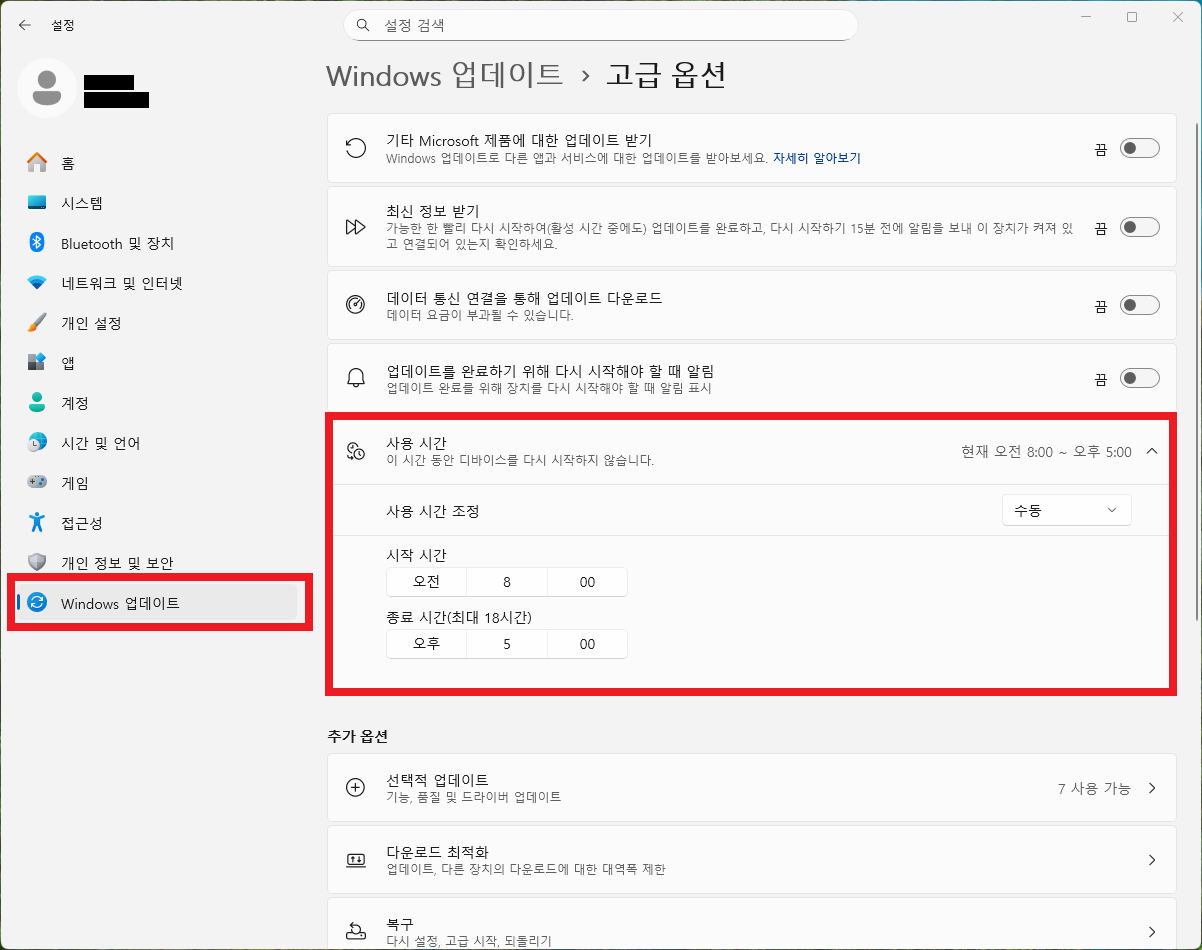Click the Windows 업데이트 sync icon

(x=37, y=603)
